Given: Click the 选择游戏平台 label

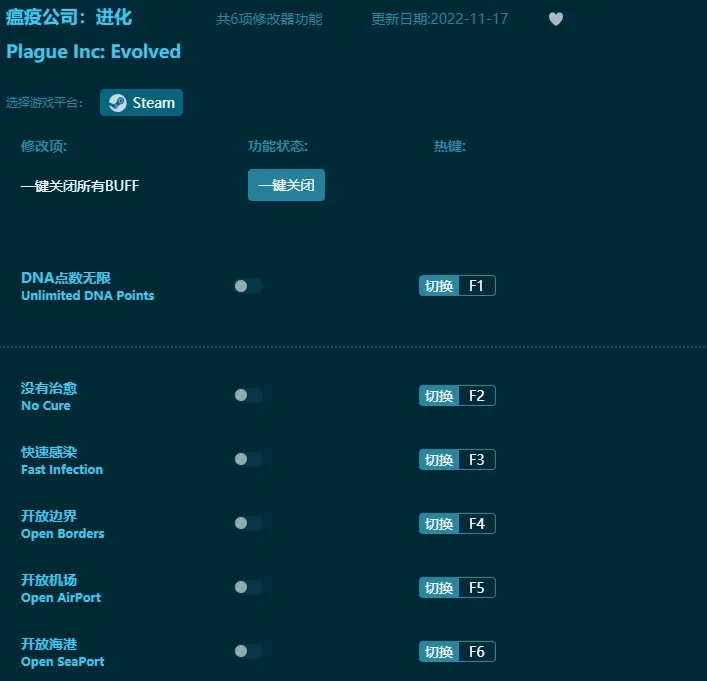Looking at the screenshot, I should click(44, 103).
